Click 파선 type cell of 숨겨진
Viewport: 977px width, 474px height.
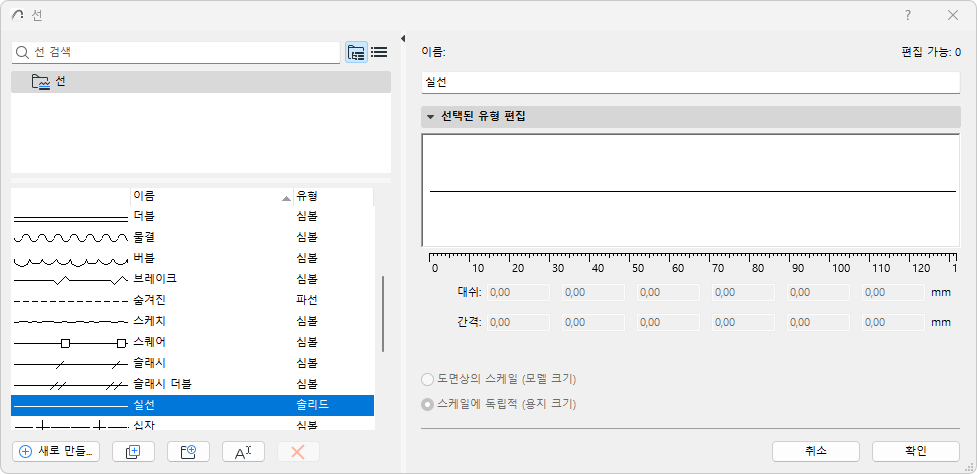[x=307, y=300]
